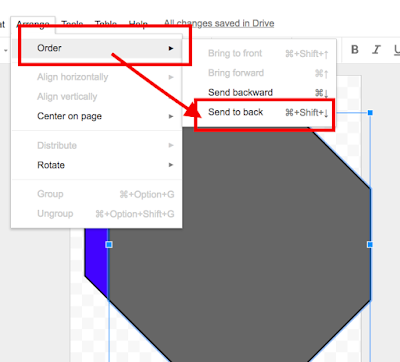Open All changes saved in Drive link
This screenshot has width=400, height=362.
[219, 23]
